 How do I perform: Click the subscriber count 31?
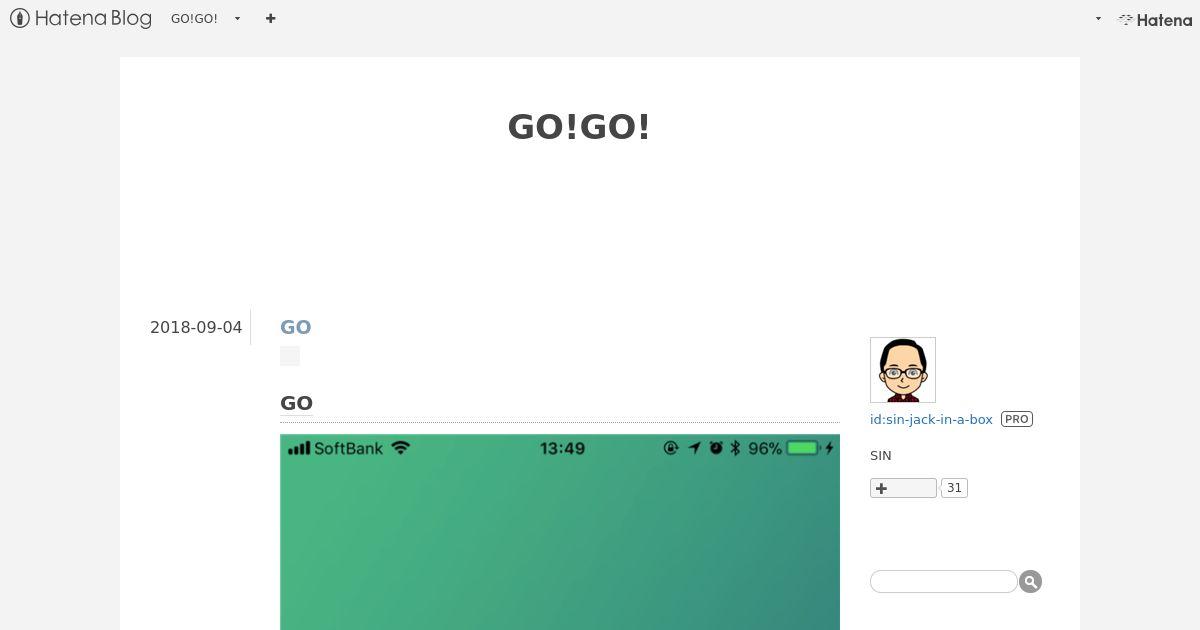(x=954, y=488)
